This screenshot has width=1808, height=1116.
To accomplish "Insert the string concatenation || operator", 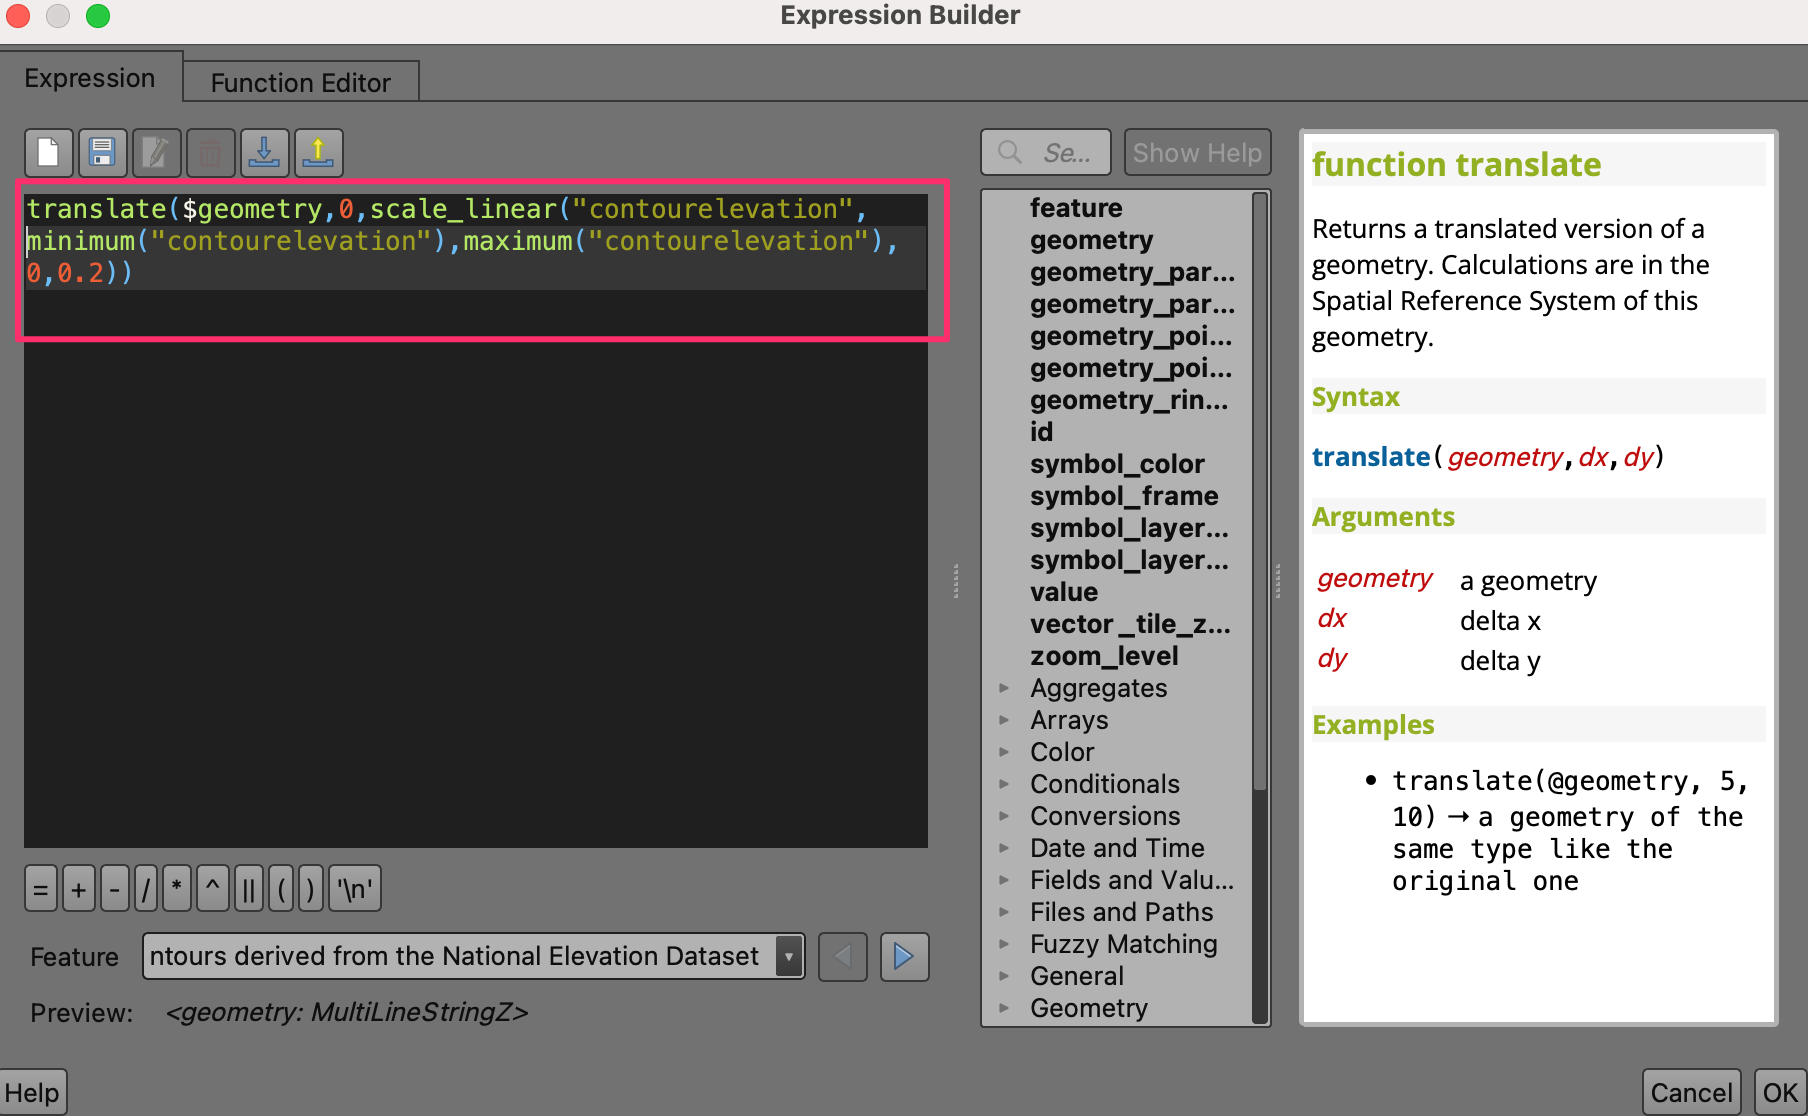I will (x=248, y=889).
